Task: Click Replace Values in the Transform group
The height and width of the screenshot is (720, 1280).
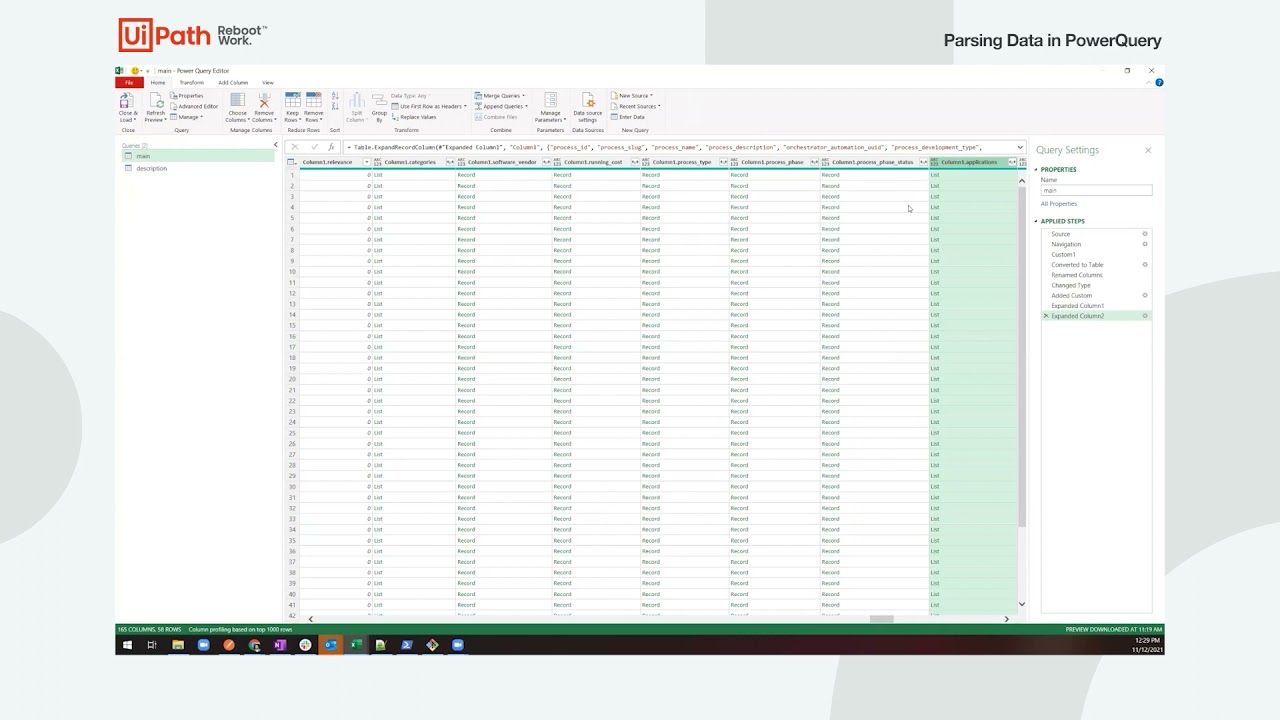Action: click(x=414, y=117)
